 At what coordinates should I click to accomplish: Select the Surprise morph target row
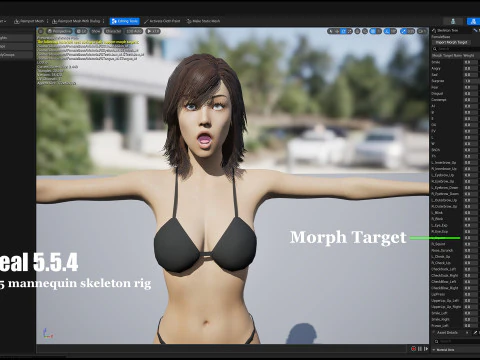pos(438,81)
